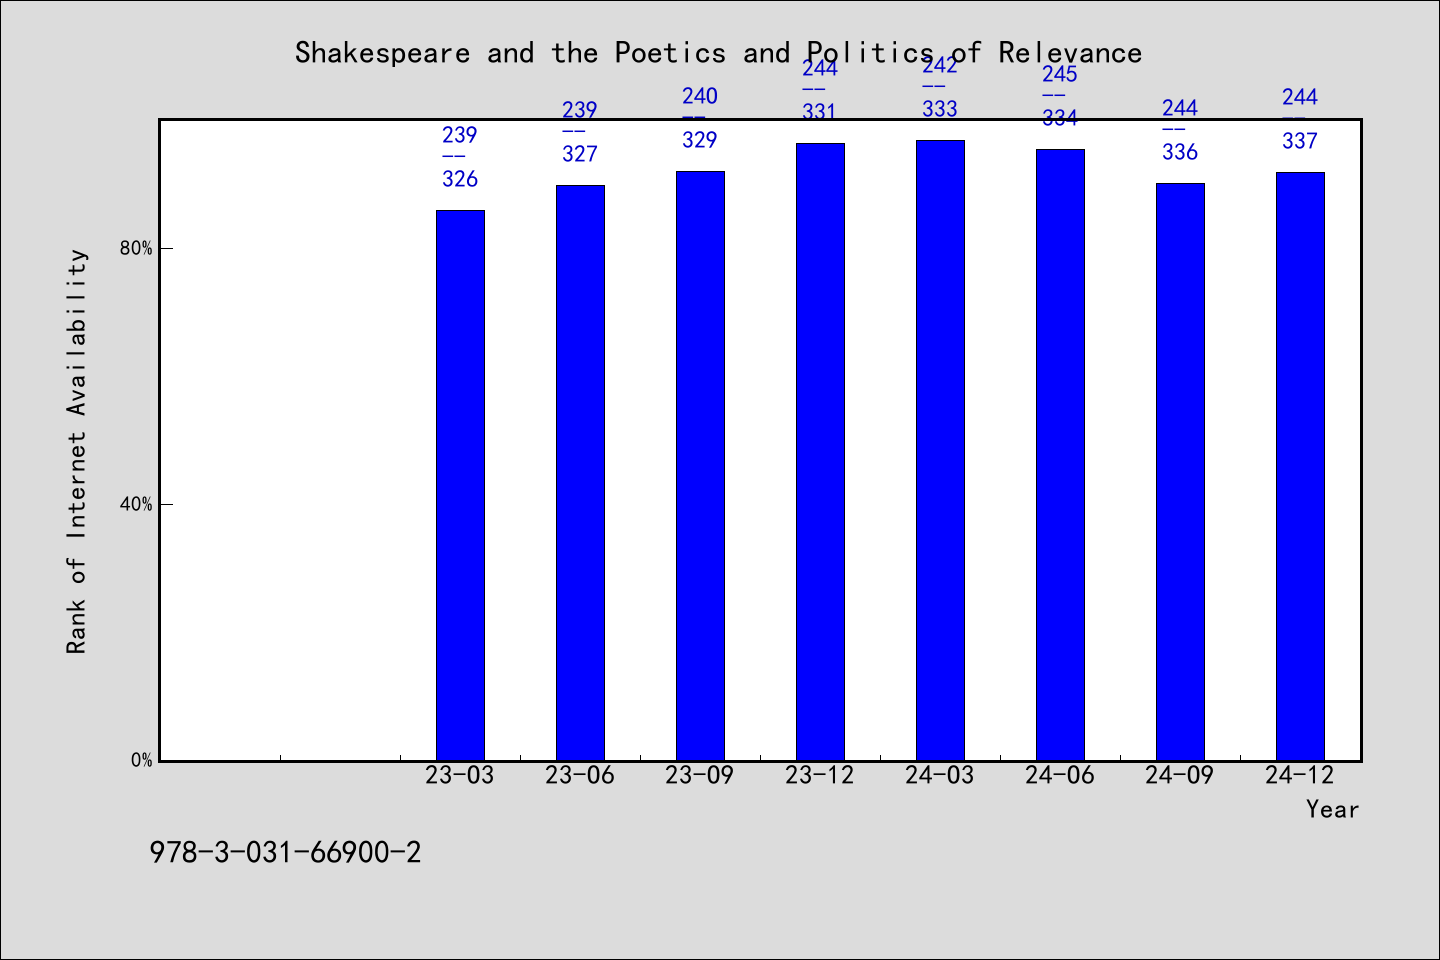This screenshot has width=1440, height=960.
Task: Click the x-axis tick label 23-09
Action: (700, 776)
